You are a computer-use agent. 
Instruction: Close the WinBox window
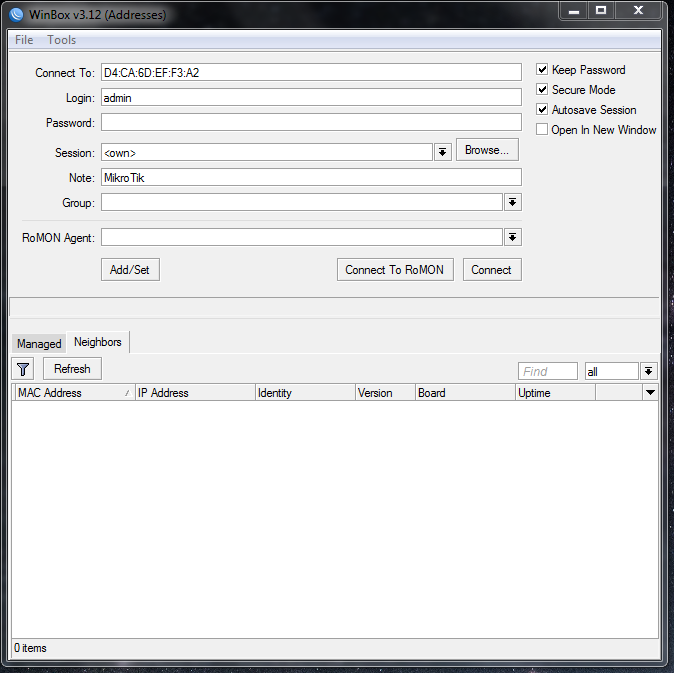[x=638, y=11]
